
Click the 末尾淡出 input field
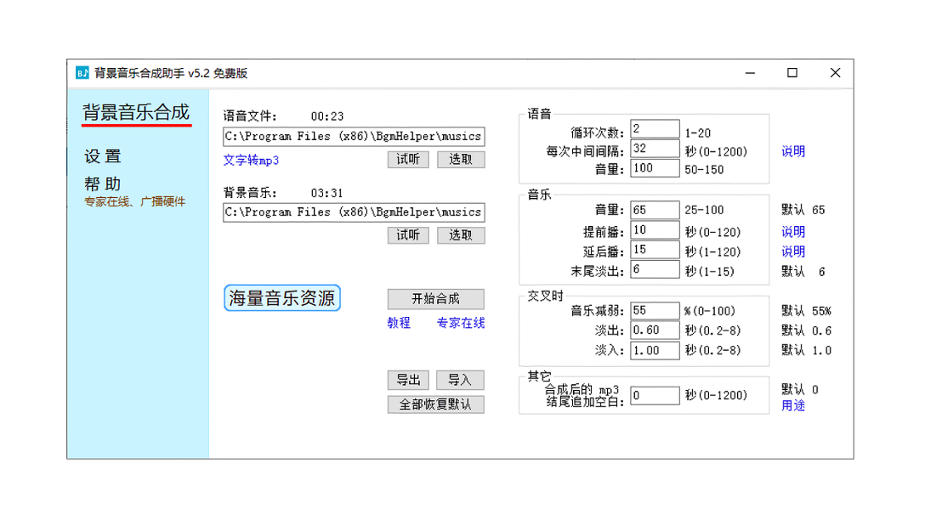[x=655, y=269]
